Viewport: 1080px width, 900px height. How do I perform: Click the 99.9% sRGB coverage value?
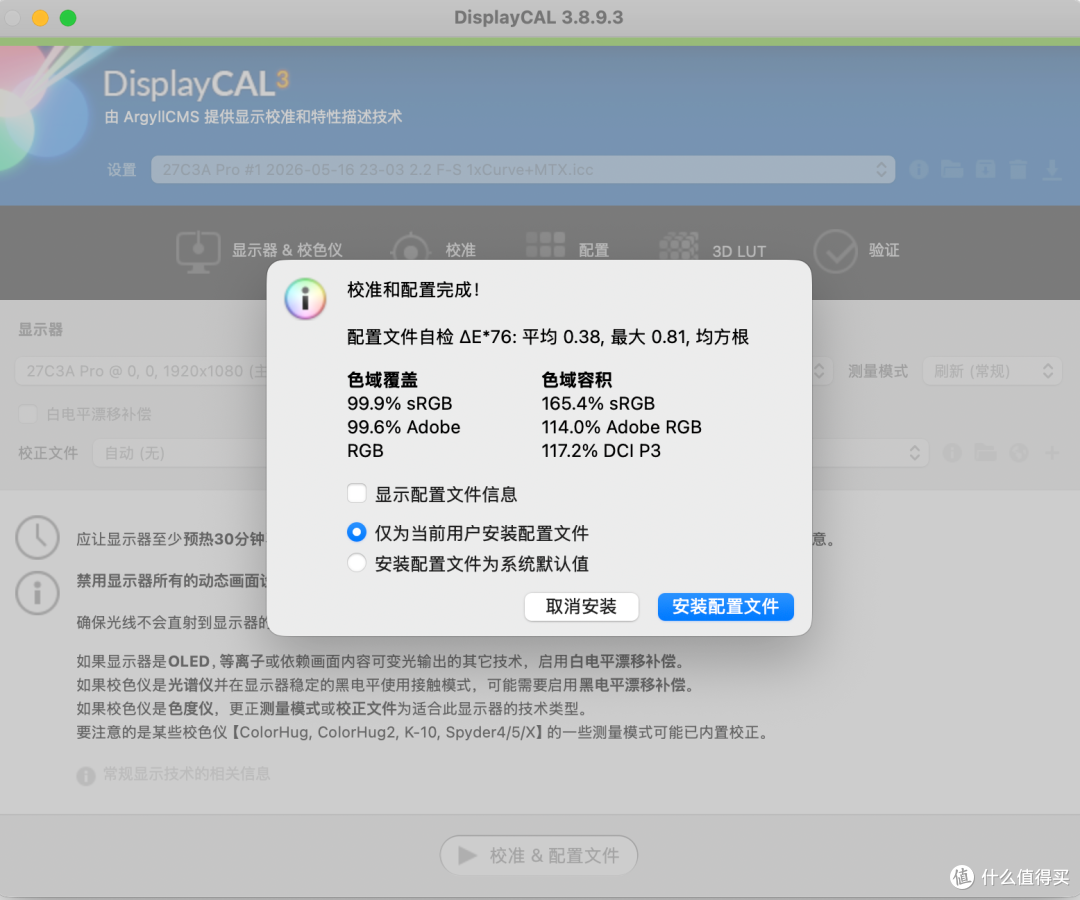(x=399, y=404)
